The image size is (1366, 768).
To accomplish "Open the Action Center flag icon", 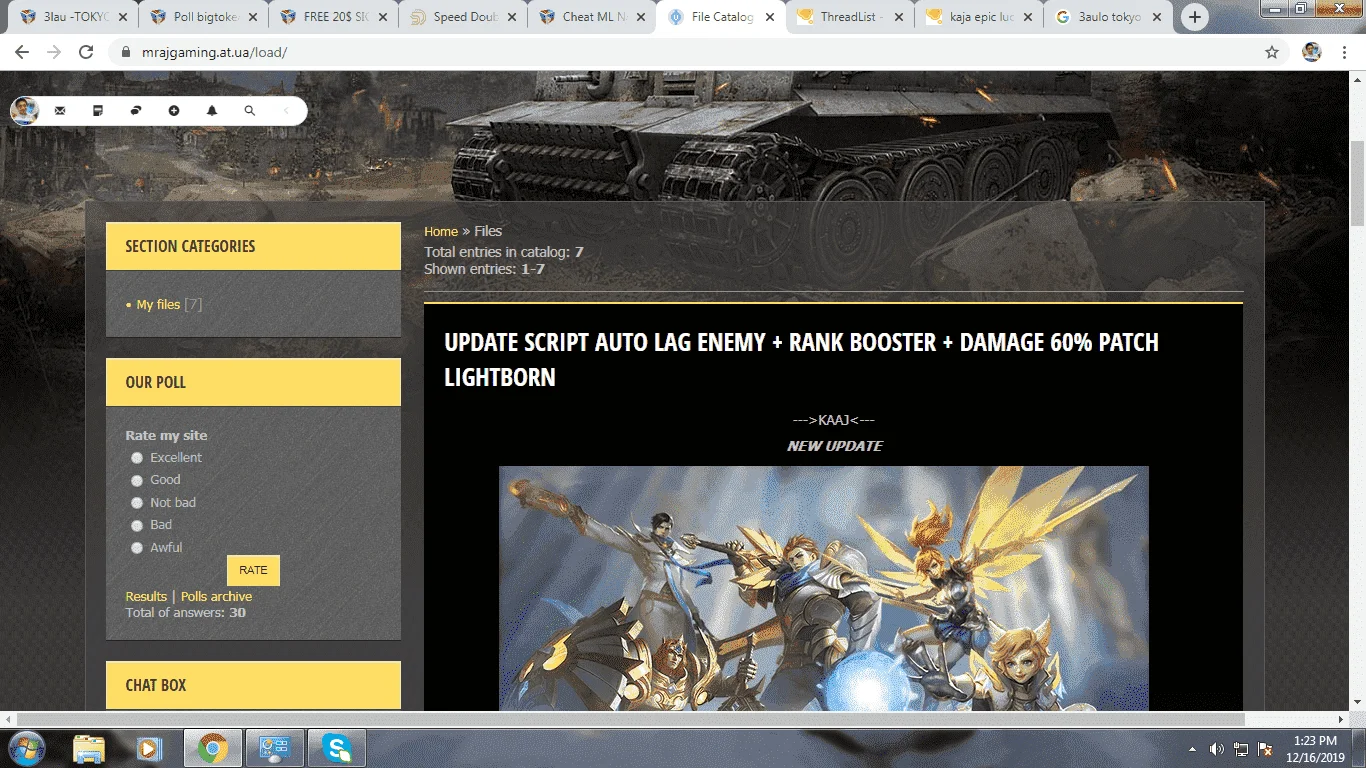I will [x=1265, y=748].
